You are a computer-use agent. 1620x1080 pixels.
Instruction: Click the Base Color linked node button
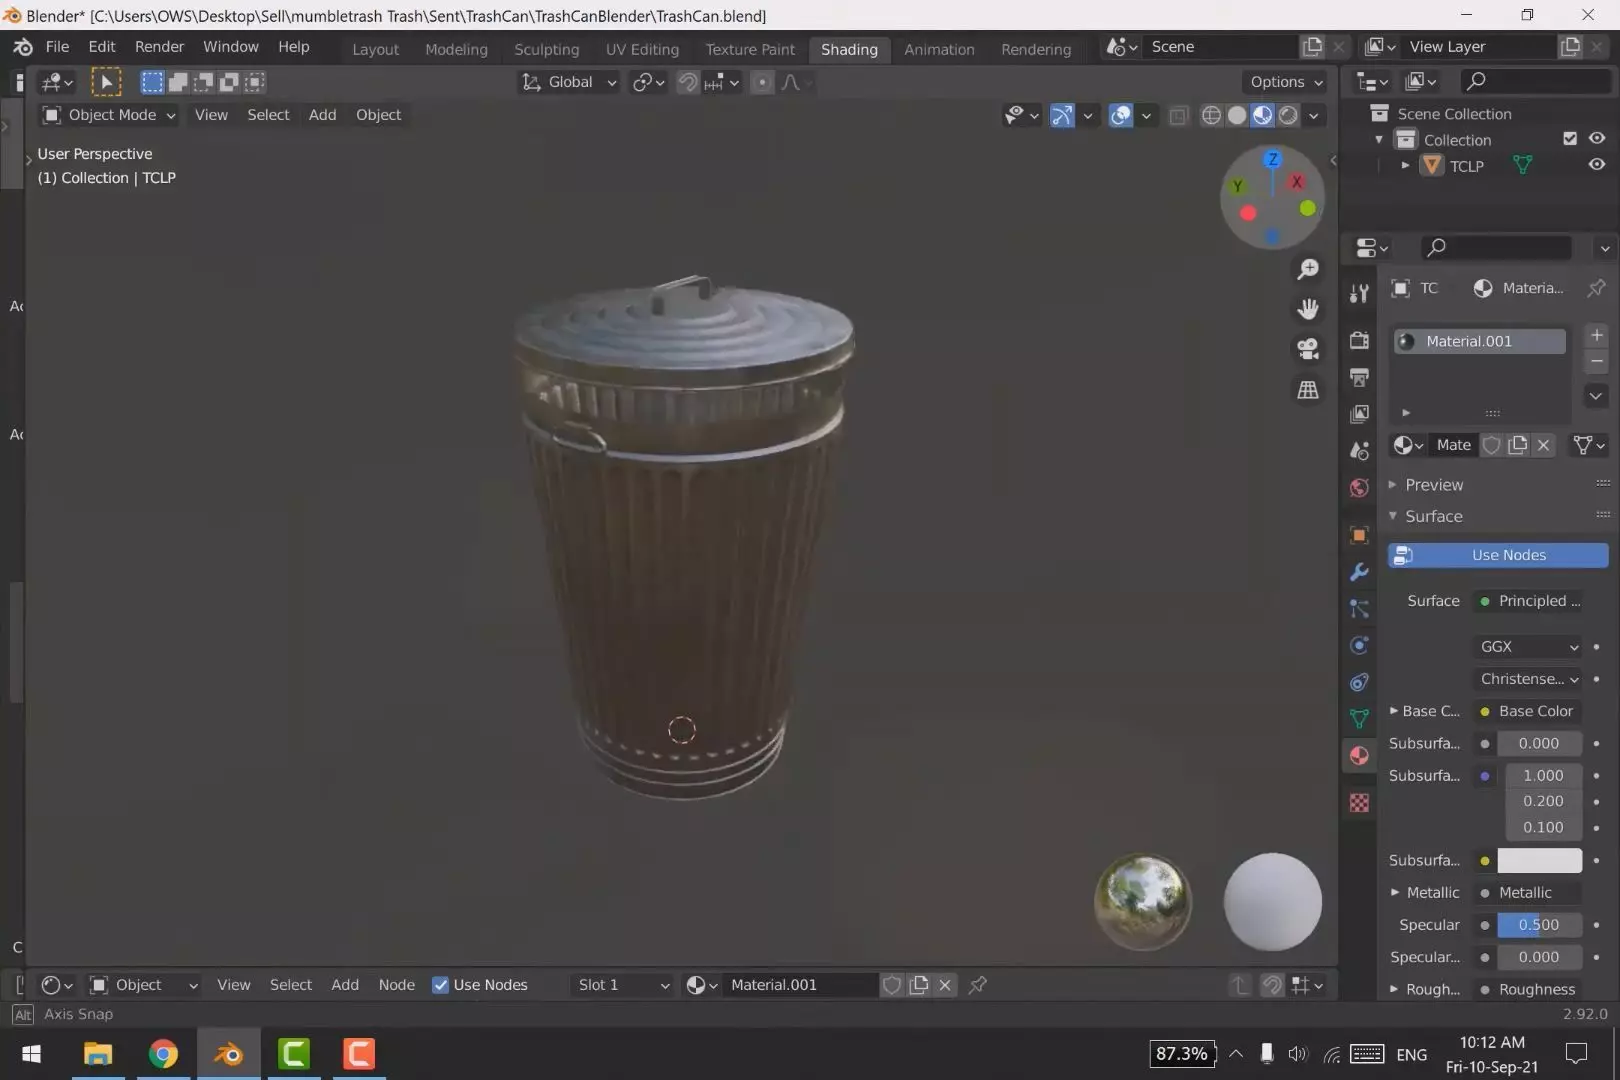[1527, 711]
